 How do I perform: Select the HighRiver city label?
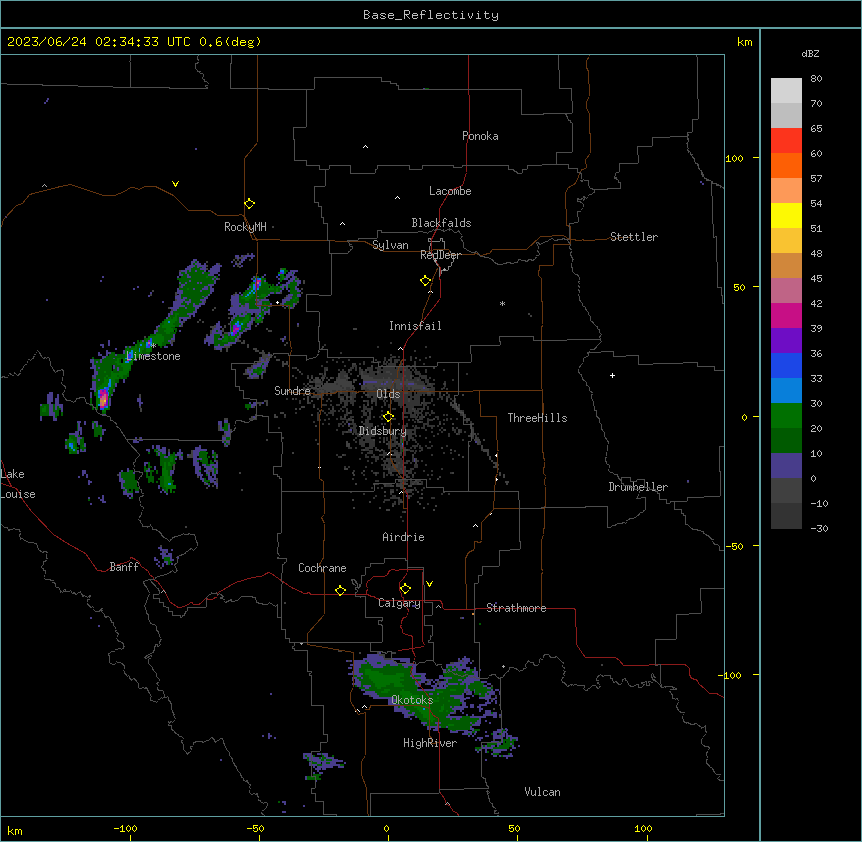pos(429,743)
